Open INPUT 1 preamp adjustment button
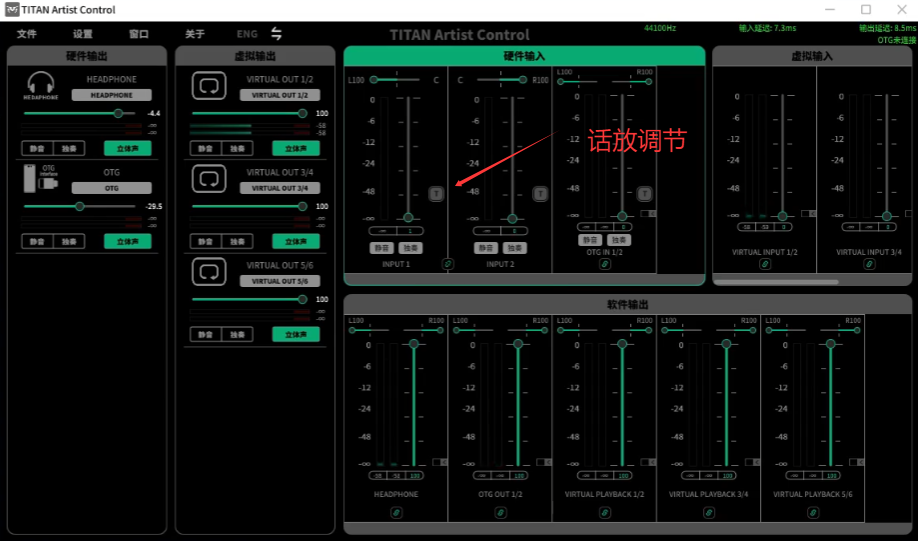Image resolution: width=918 pixels, height=541 pixels. coord(436,194)
